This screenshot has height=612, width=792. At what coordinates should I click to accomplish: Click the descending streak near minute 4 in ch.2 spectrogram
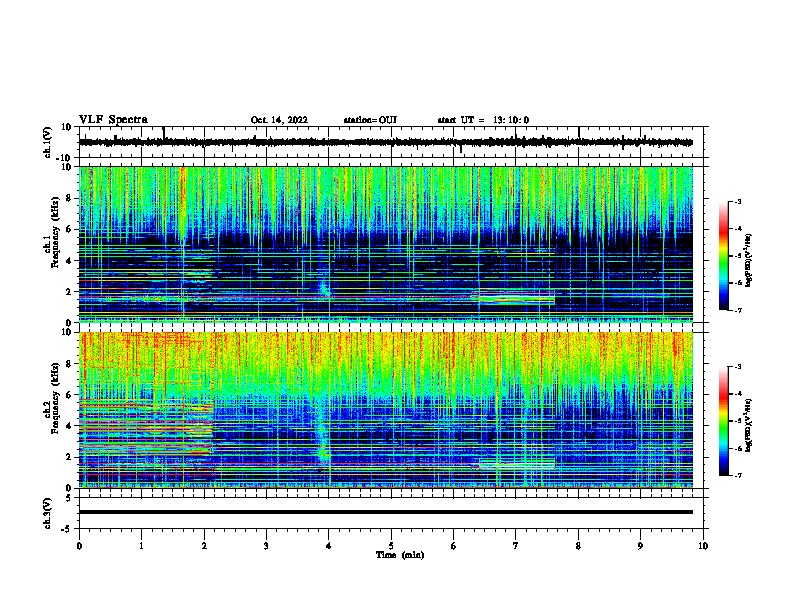click(x=322, y=429)
